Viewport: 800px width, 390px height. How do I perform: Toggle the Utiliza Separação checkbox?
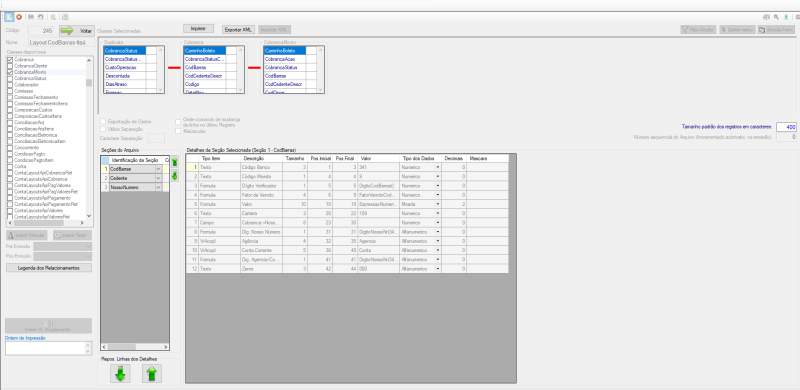(x=104, y=129)
